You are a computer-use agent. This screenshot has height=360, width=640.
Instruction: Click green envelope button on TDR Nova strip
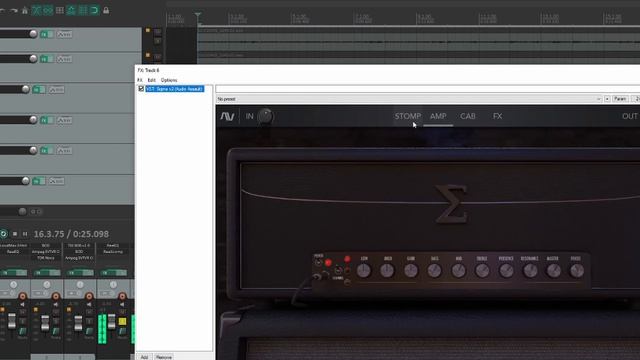pyautogui.click(x=56, y=331)
